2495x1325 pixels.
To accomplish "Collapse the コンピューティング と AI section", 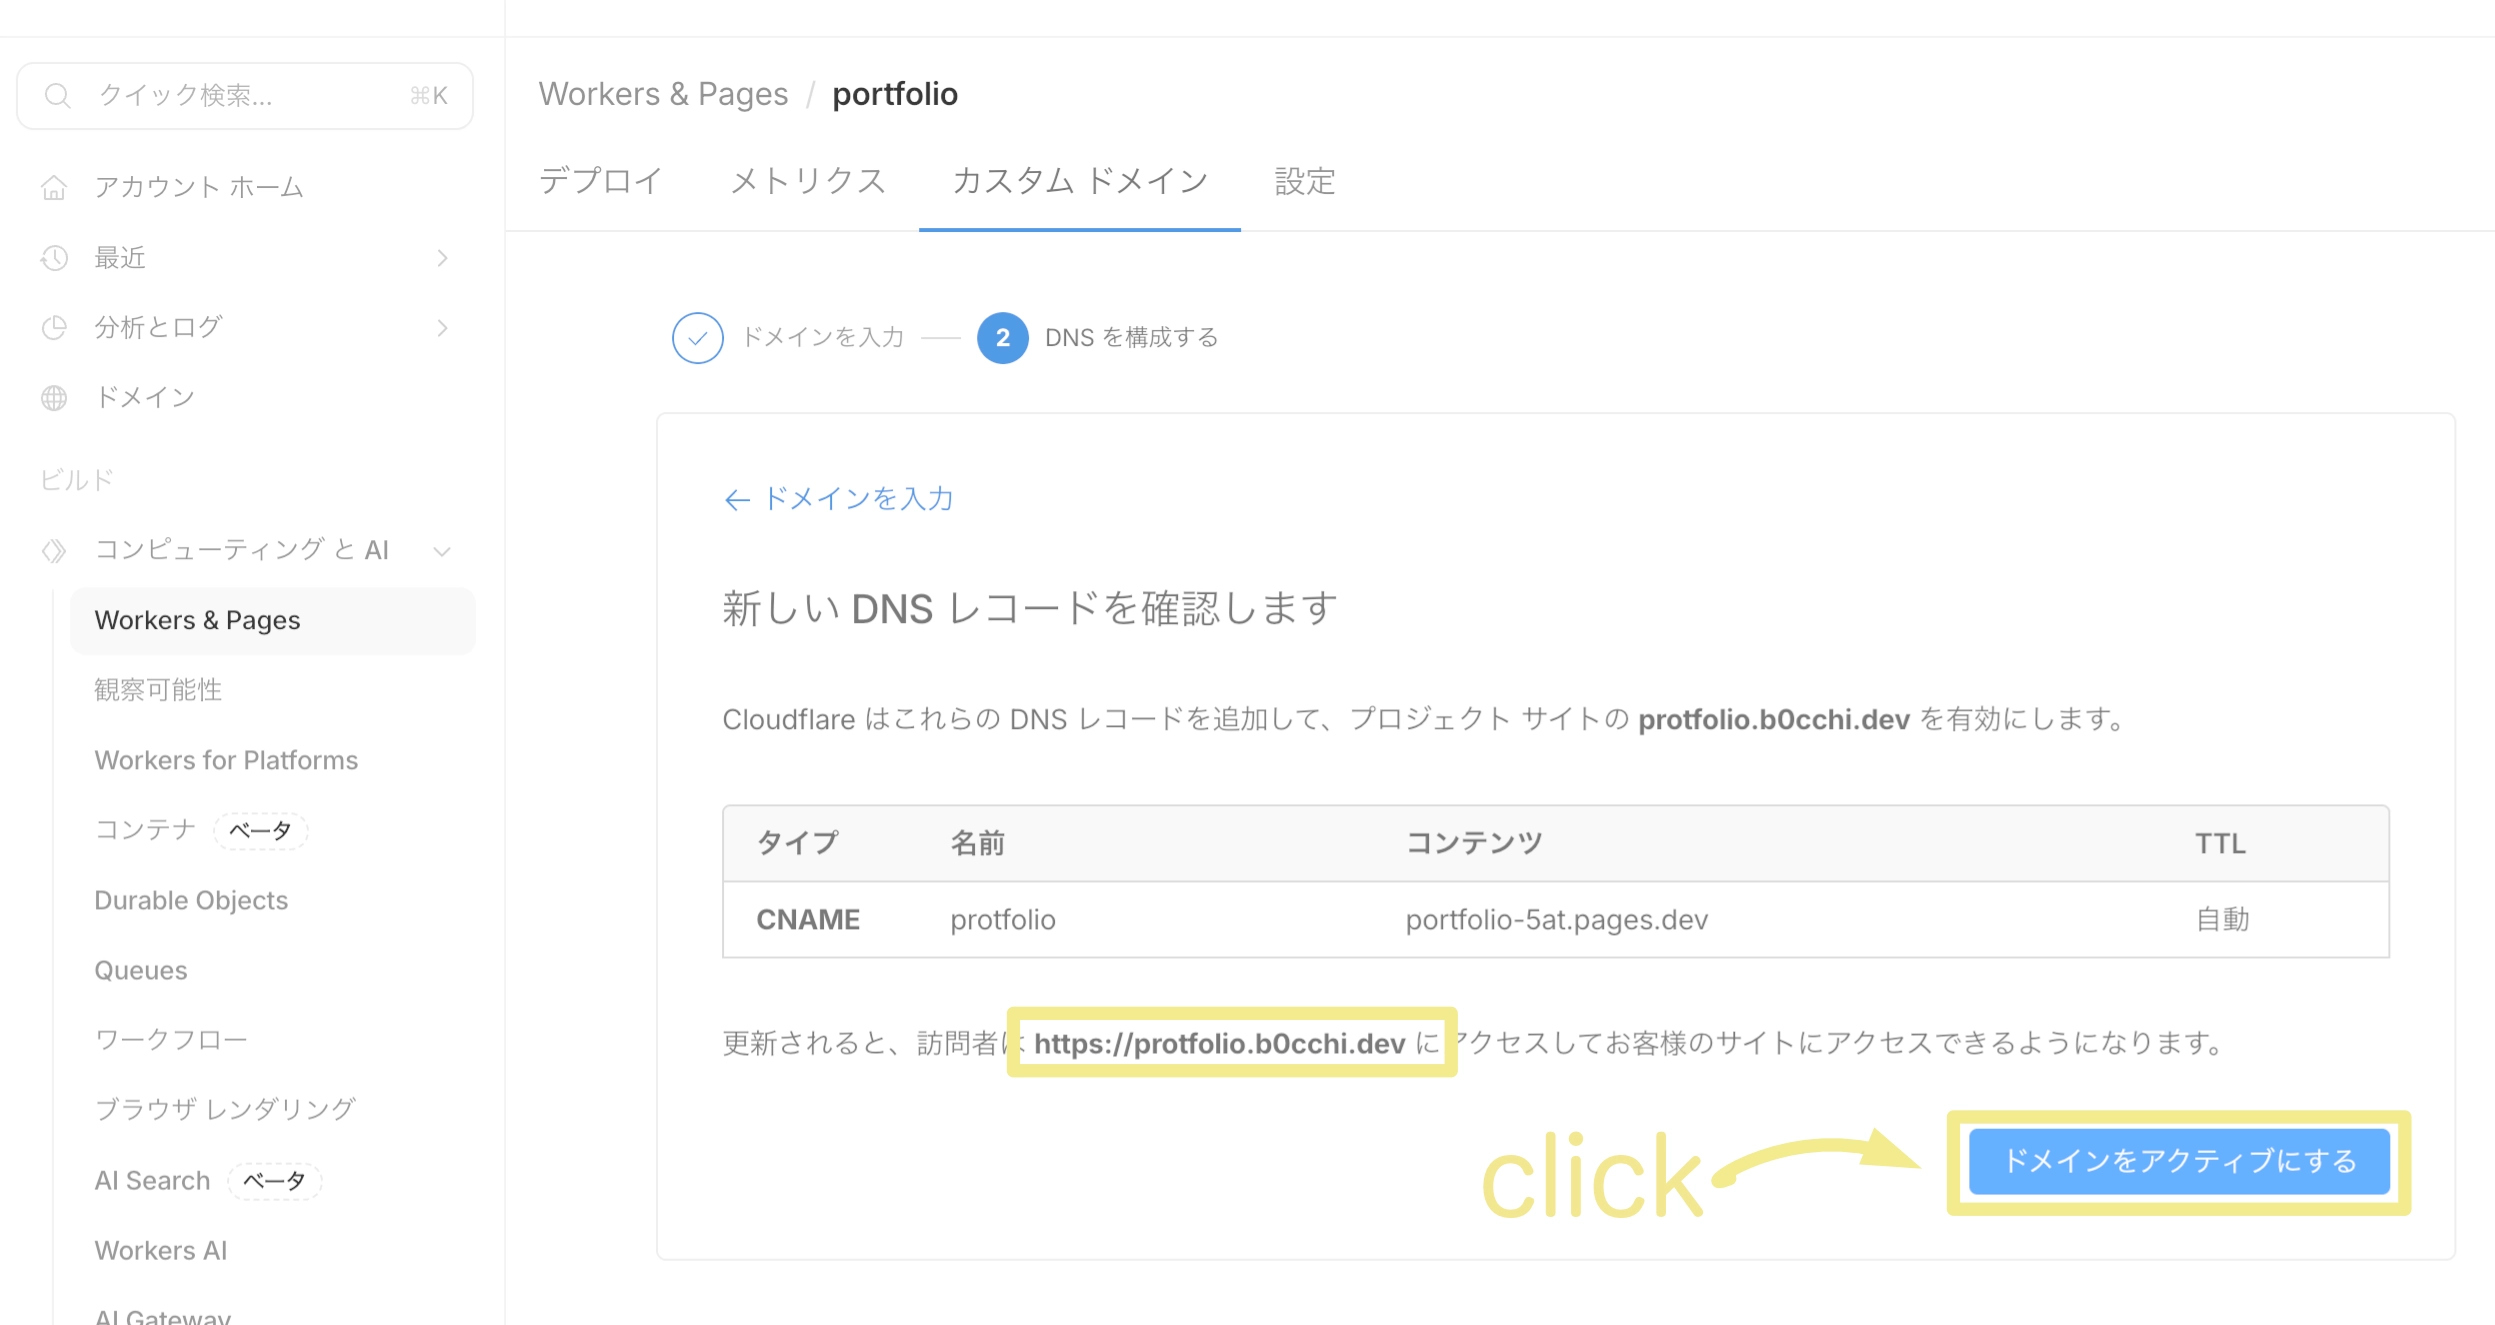I will click(443, 550).
